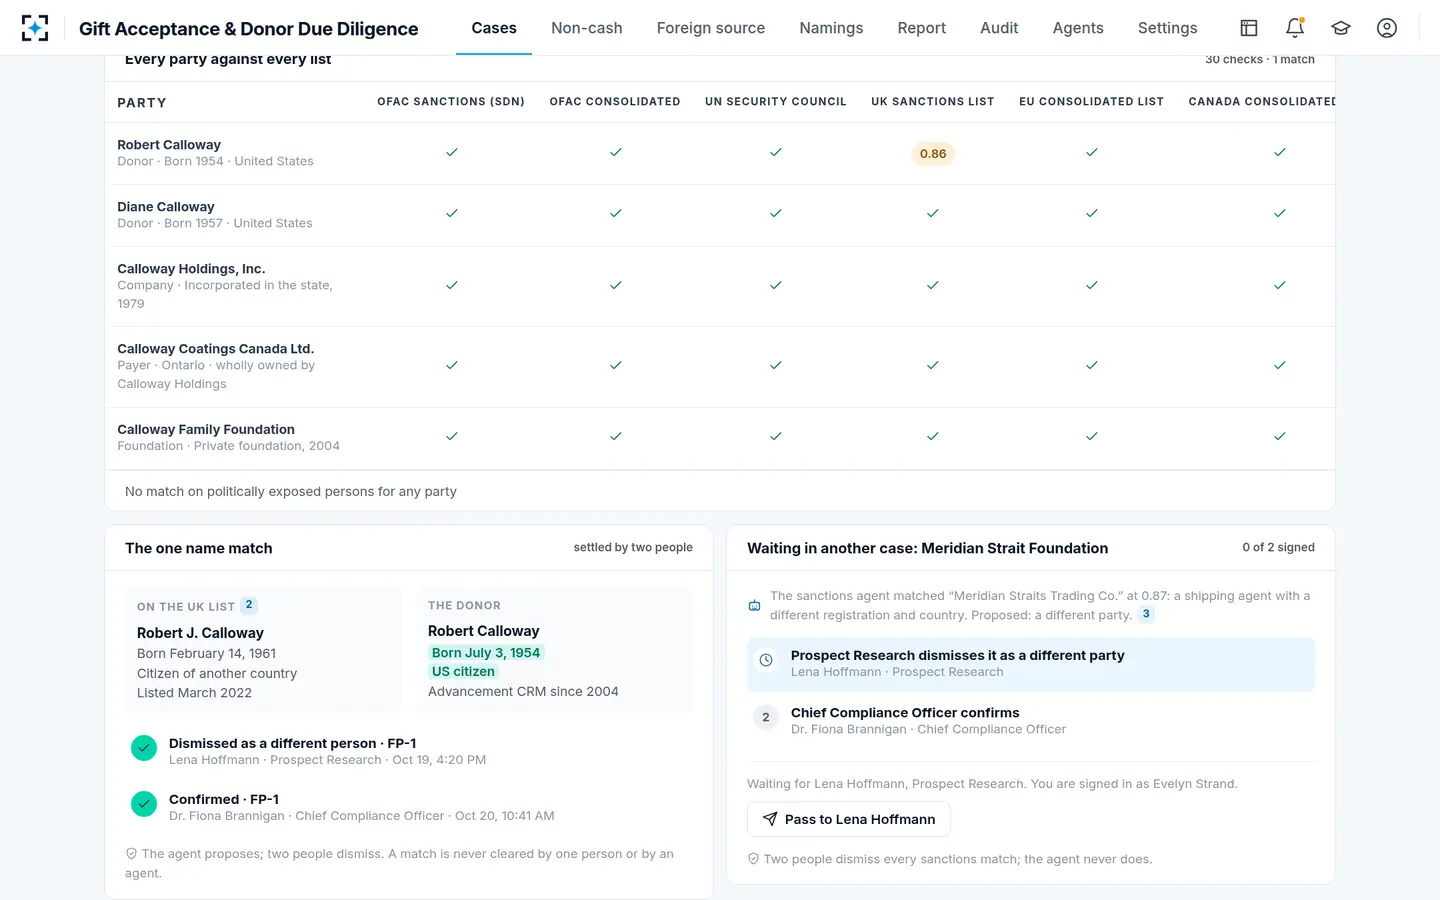This screenshot has height=900, width=1440.
Task: Click the clock icon on Prospect Research step
Action: 766,660
